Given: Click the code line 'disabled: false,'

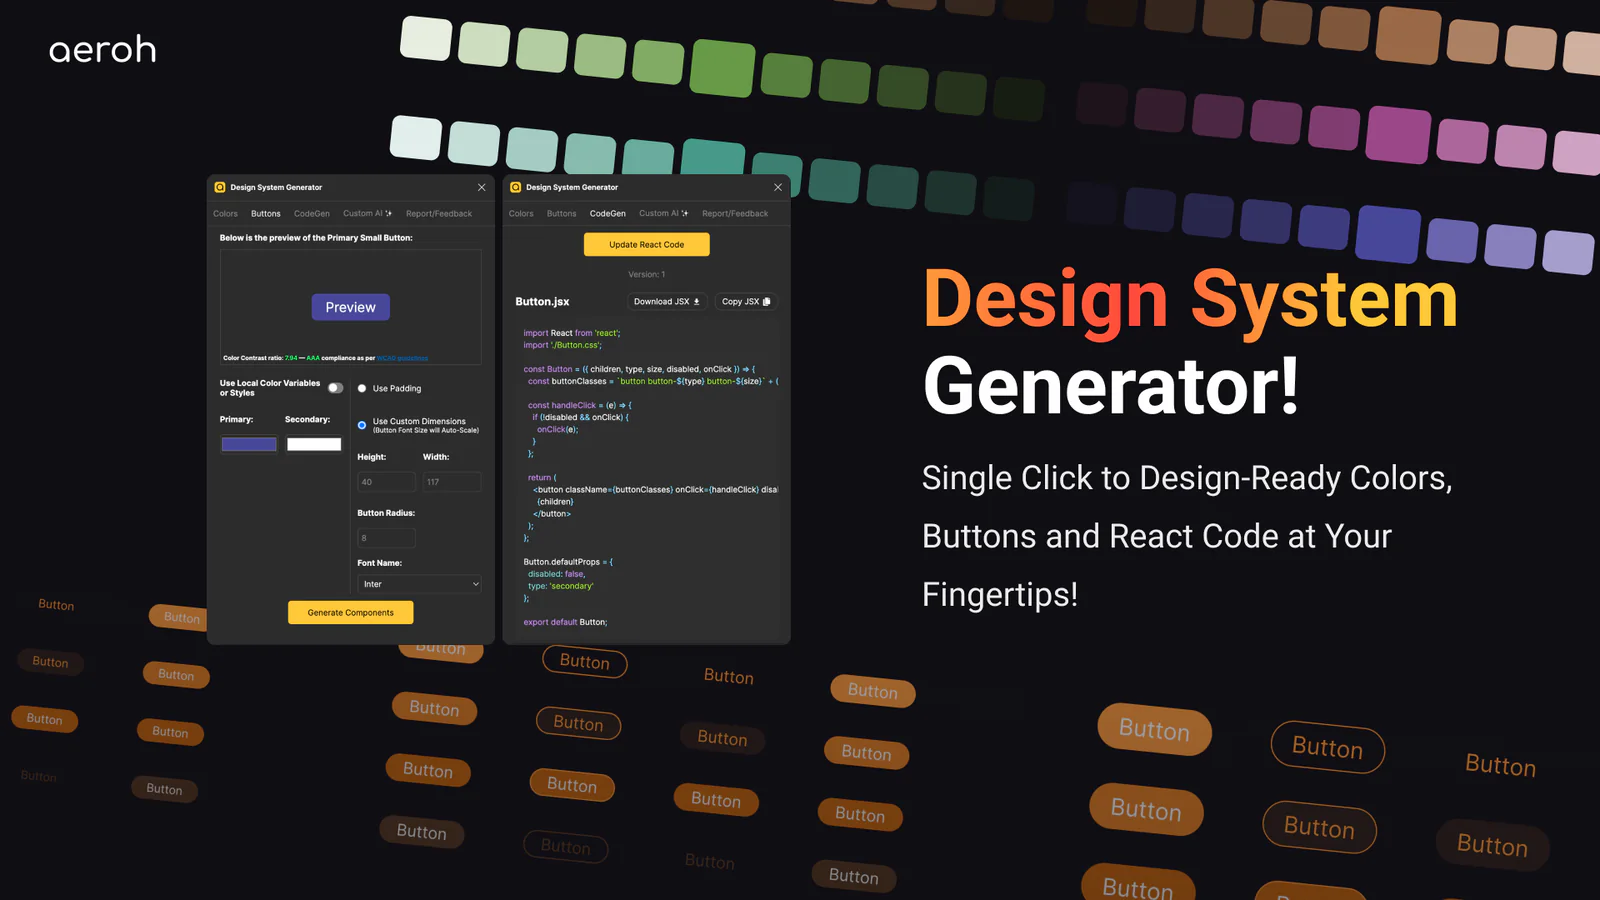Looking at the screenshot, I should tap(556, 573).
